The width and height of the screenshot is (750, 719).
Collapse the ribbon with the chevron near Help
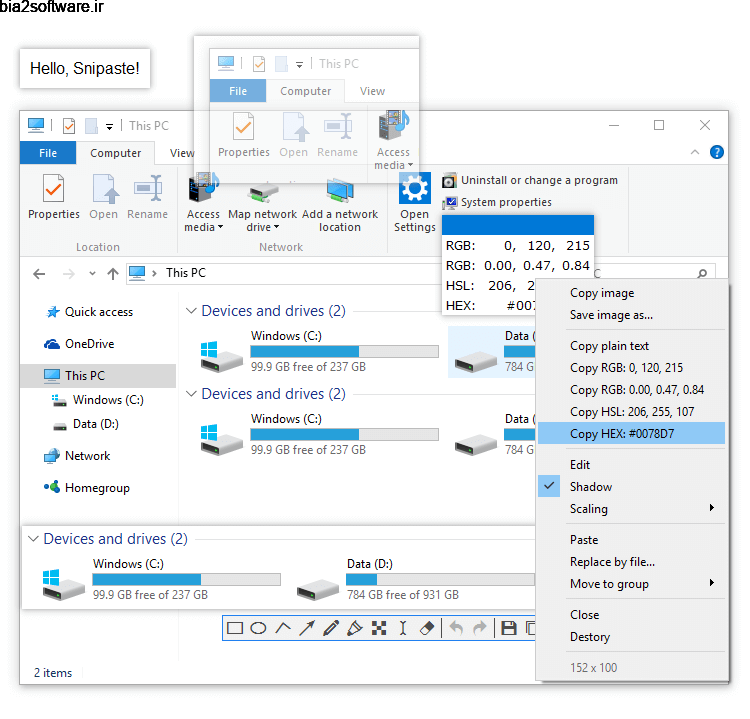pyautogui.click(x=695, y=152)
